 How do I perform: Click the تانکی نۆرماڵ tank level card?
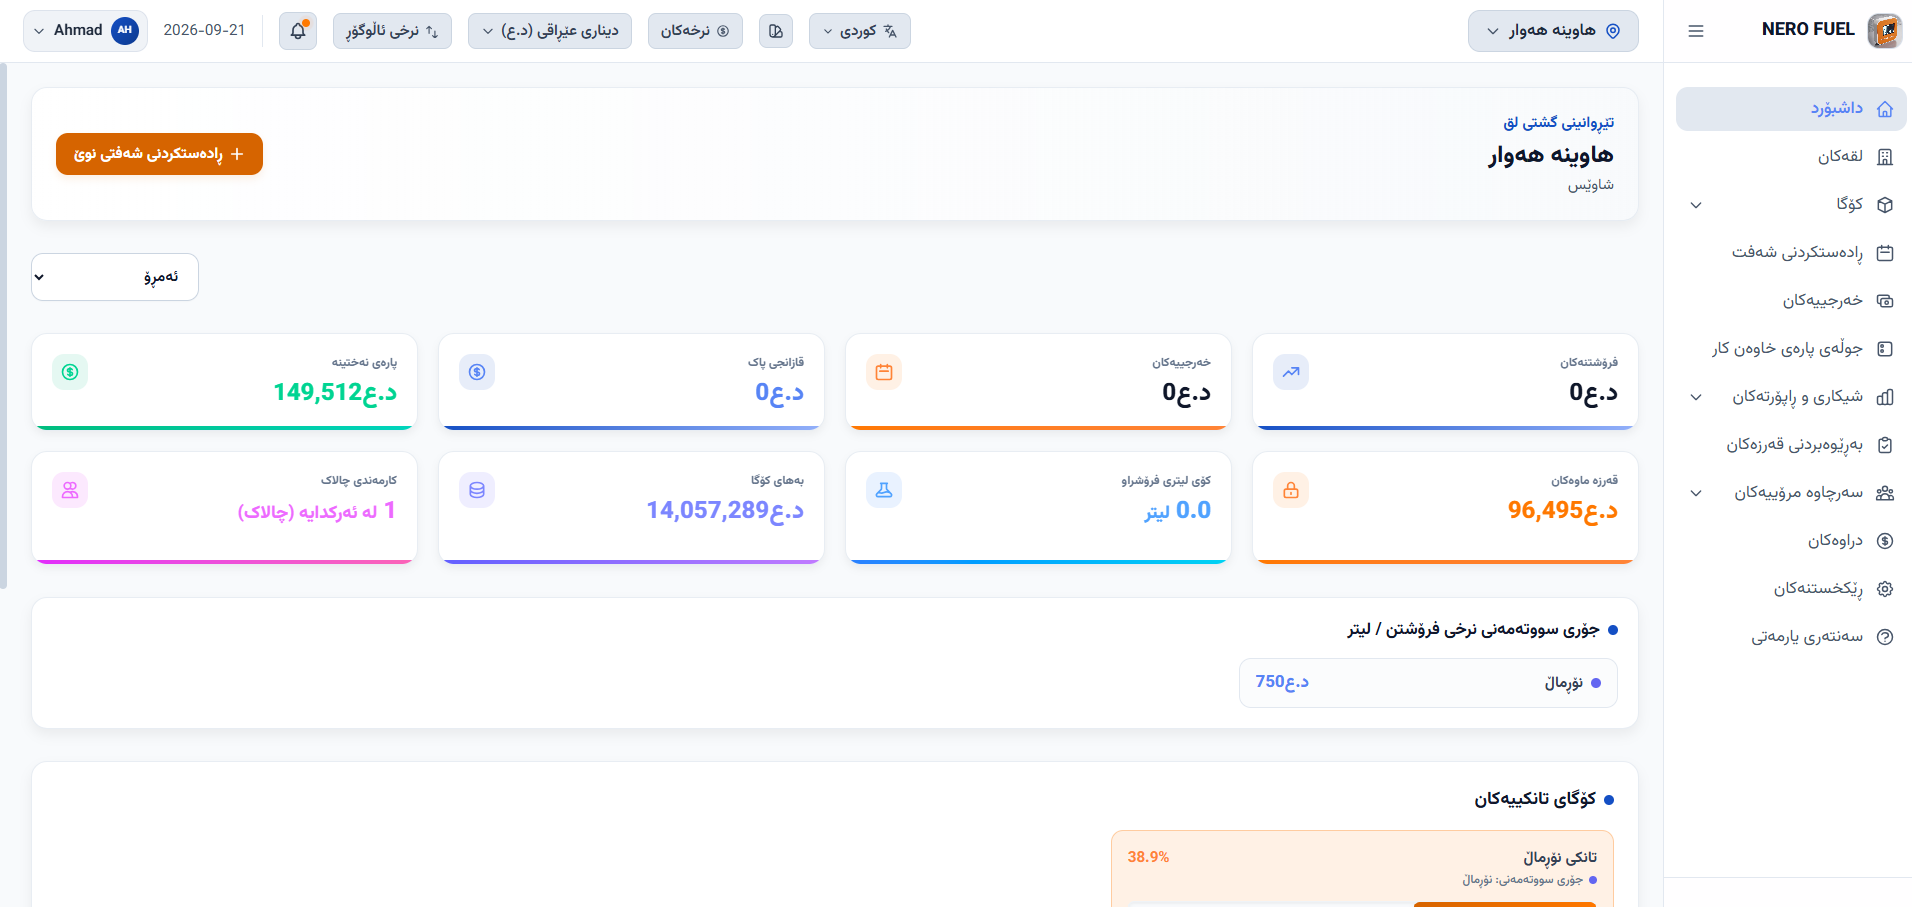[1362, 868]
